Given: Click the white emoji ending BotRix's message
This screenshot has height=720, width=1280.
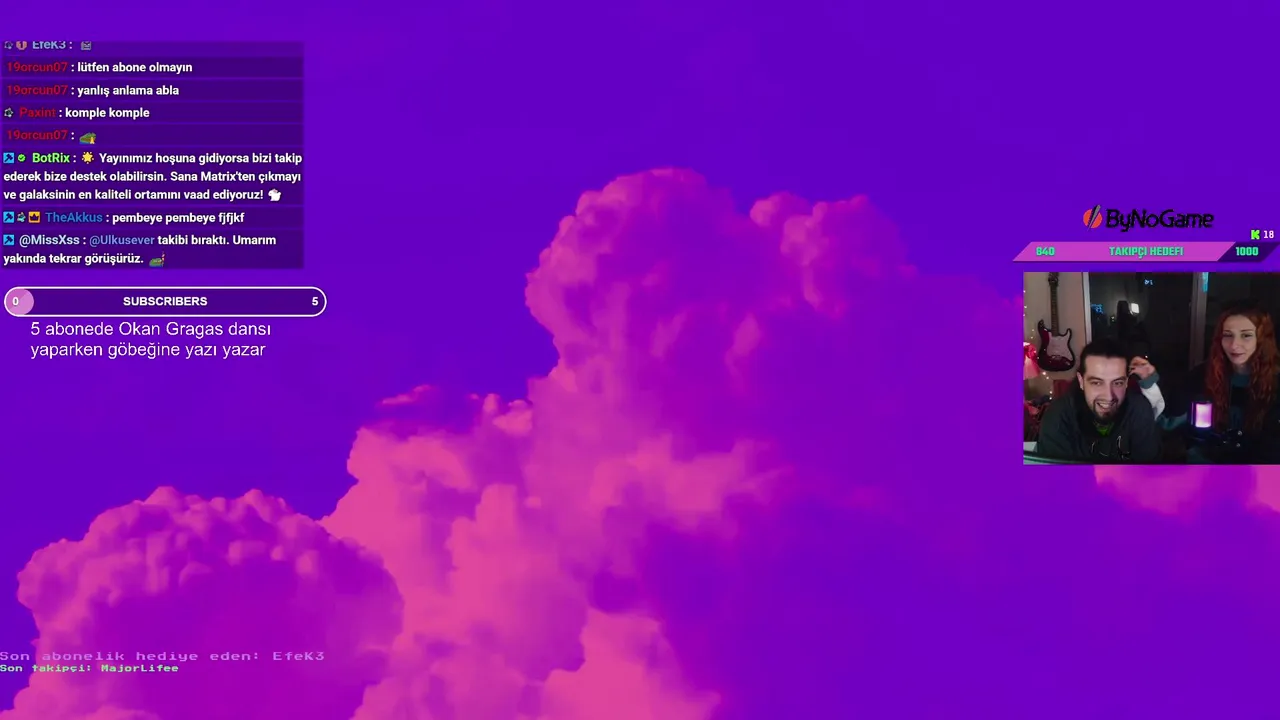Looking at the screenshot, I should 275,195.
